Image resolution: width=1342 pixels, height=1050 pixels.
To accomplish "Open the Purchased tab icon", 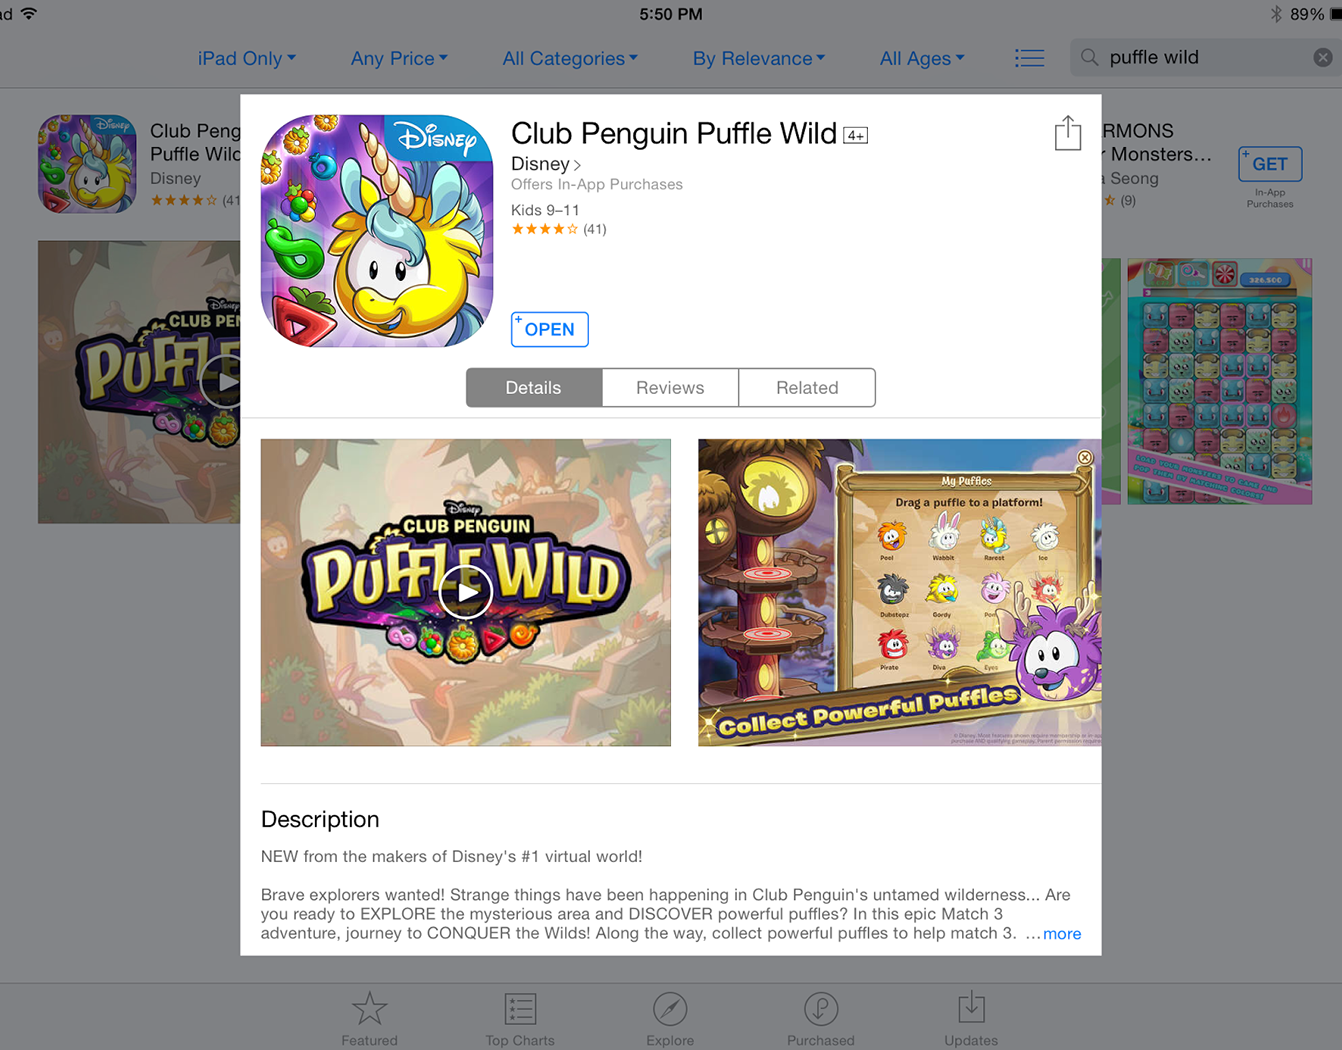I will 820,1008.
